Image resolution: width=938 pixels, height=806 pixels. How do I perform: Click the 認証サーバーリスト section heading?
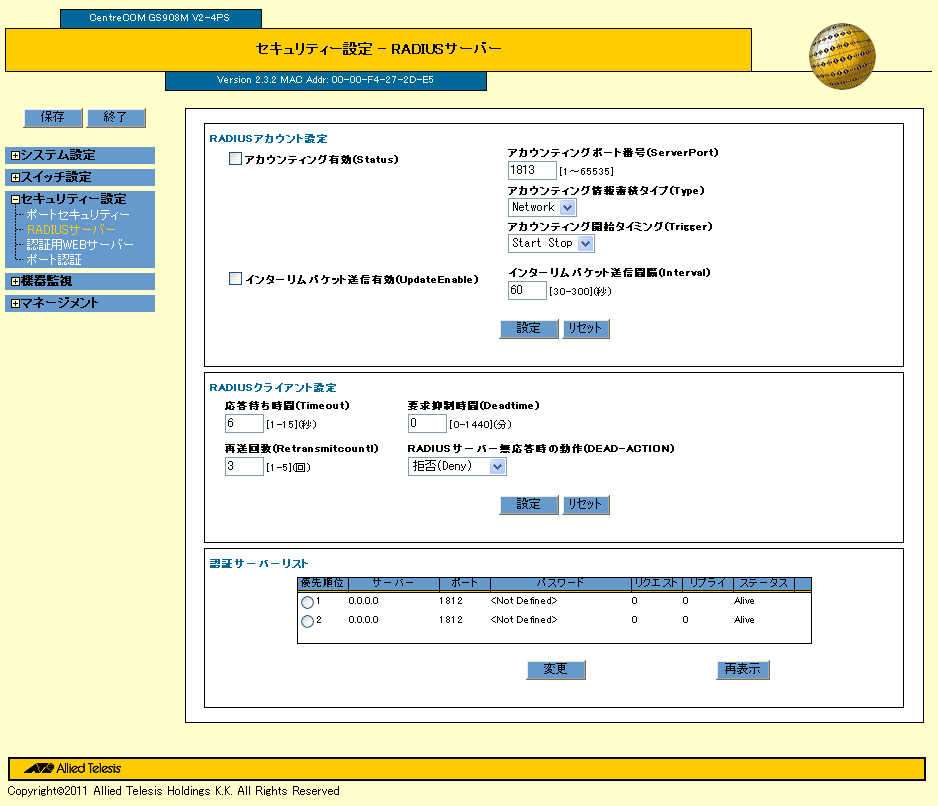click(x=259, y=564)
